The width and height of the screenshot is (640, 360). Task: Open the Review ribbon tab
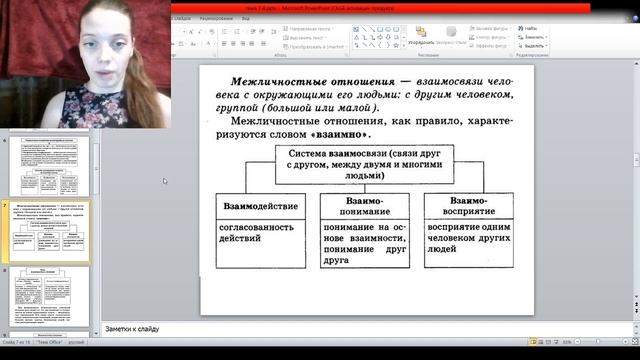(x=216, y=18)
